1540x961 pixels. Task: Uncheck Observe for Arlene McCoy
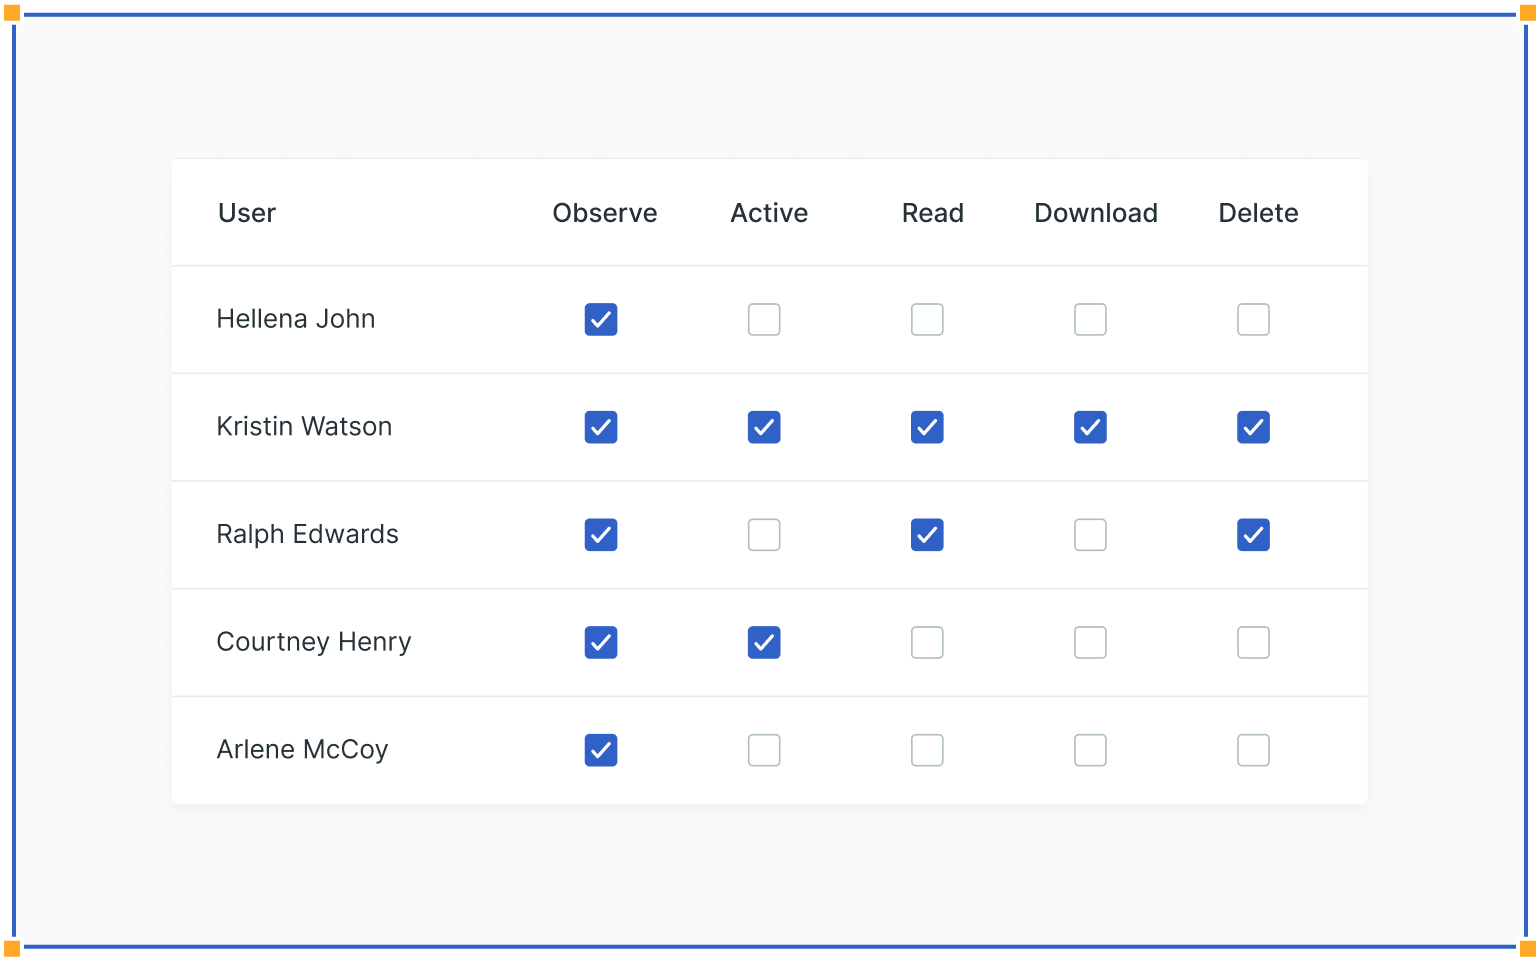pyautogui.click(x=601, y=750)
